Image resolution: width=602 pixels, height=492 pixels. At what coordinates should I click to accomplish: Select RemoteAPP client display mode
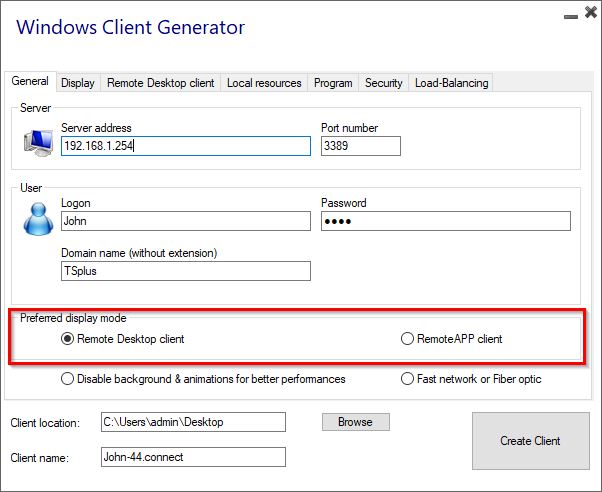click(x=407, y=339)
